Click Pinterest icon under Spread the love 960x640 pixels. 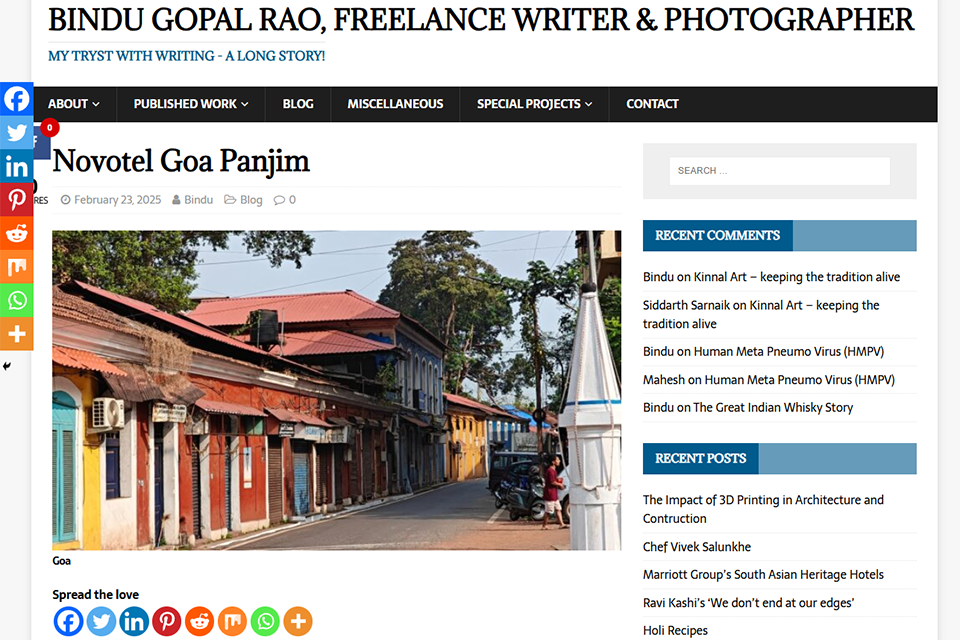pos(167,621)
